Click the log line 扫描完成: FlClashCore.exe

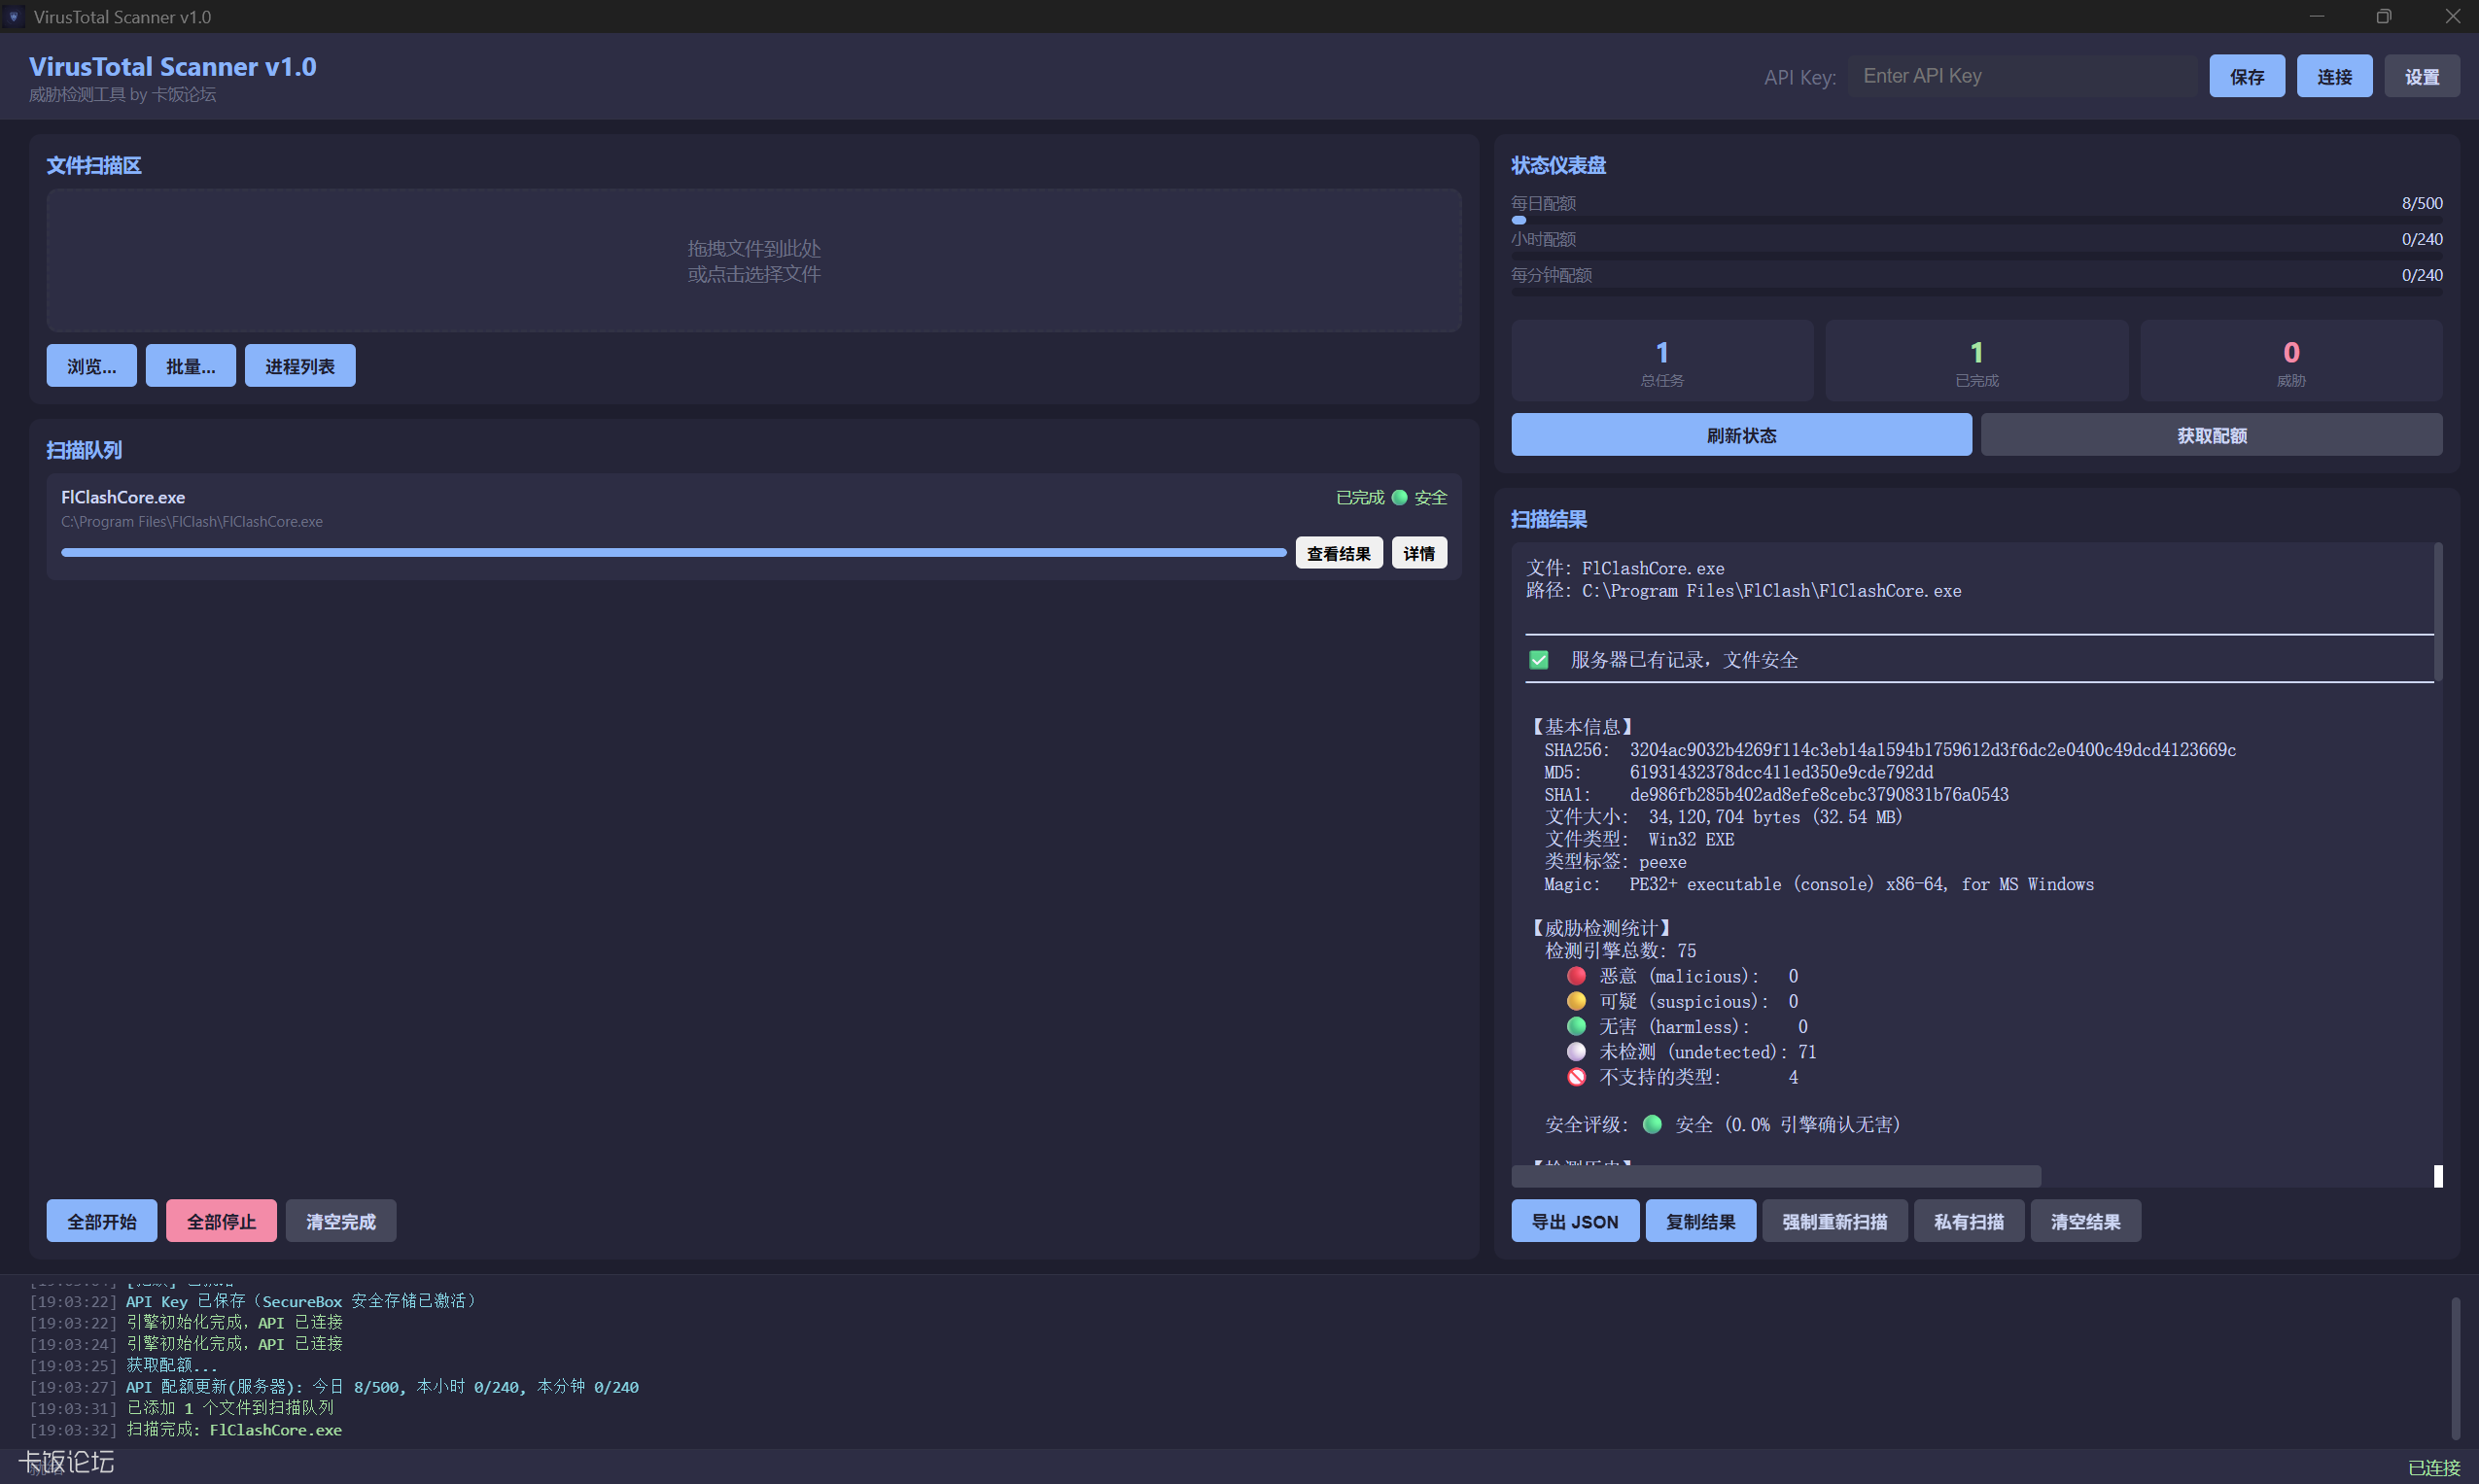[x=234, y=1430]
